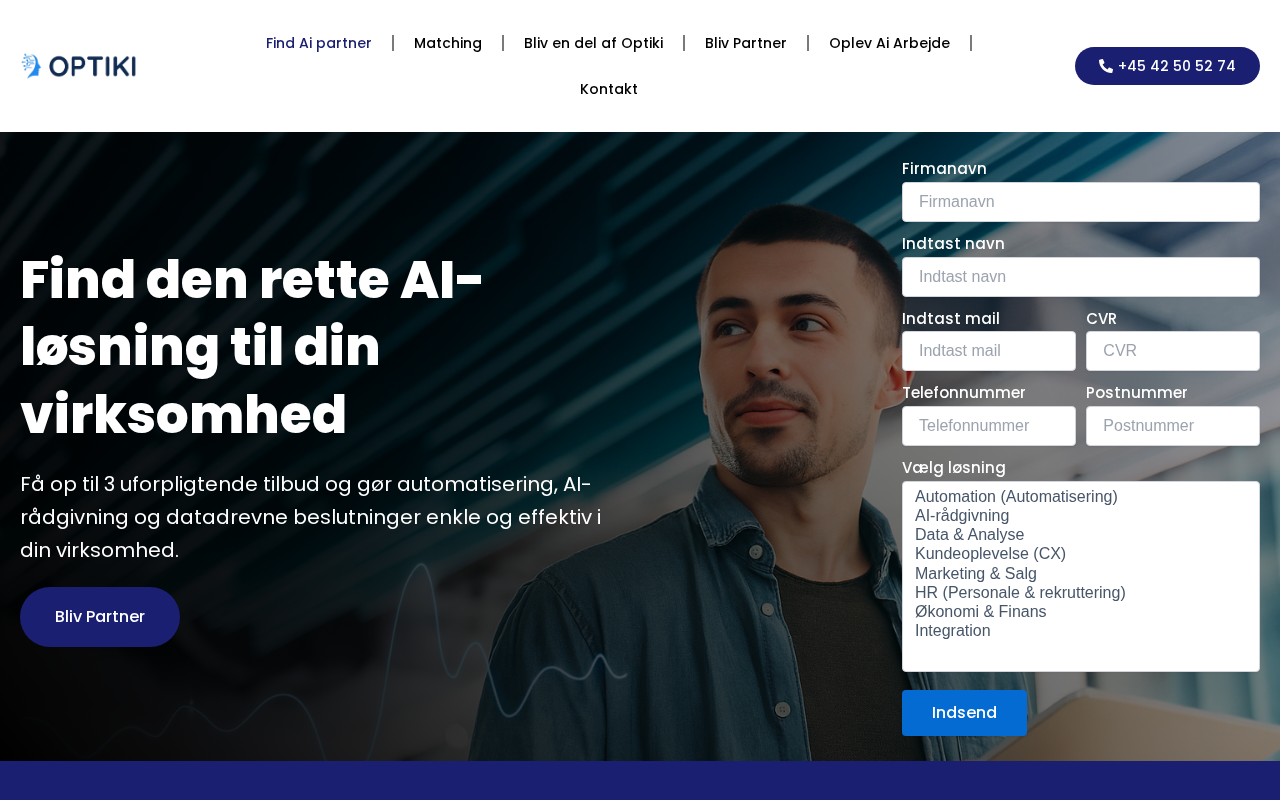Select Automation (Automatisering) in solution list

[x=1016, y=497]
